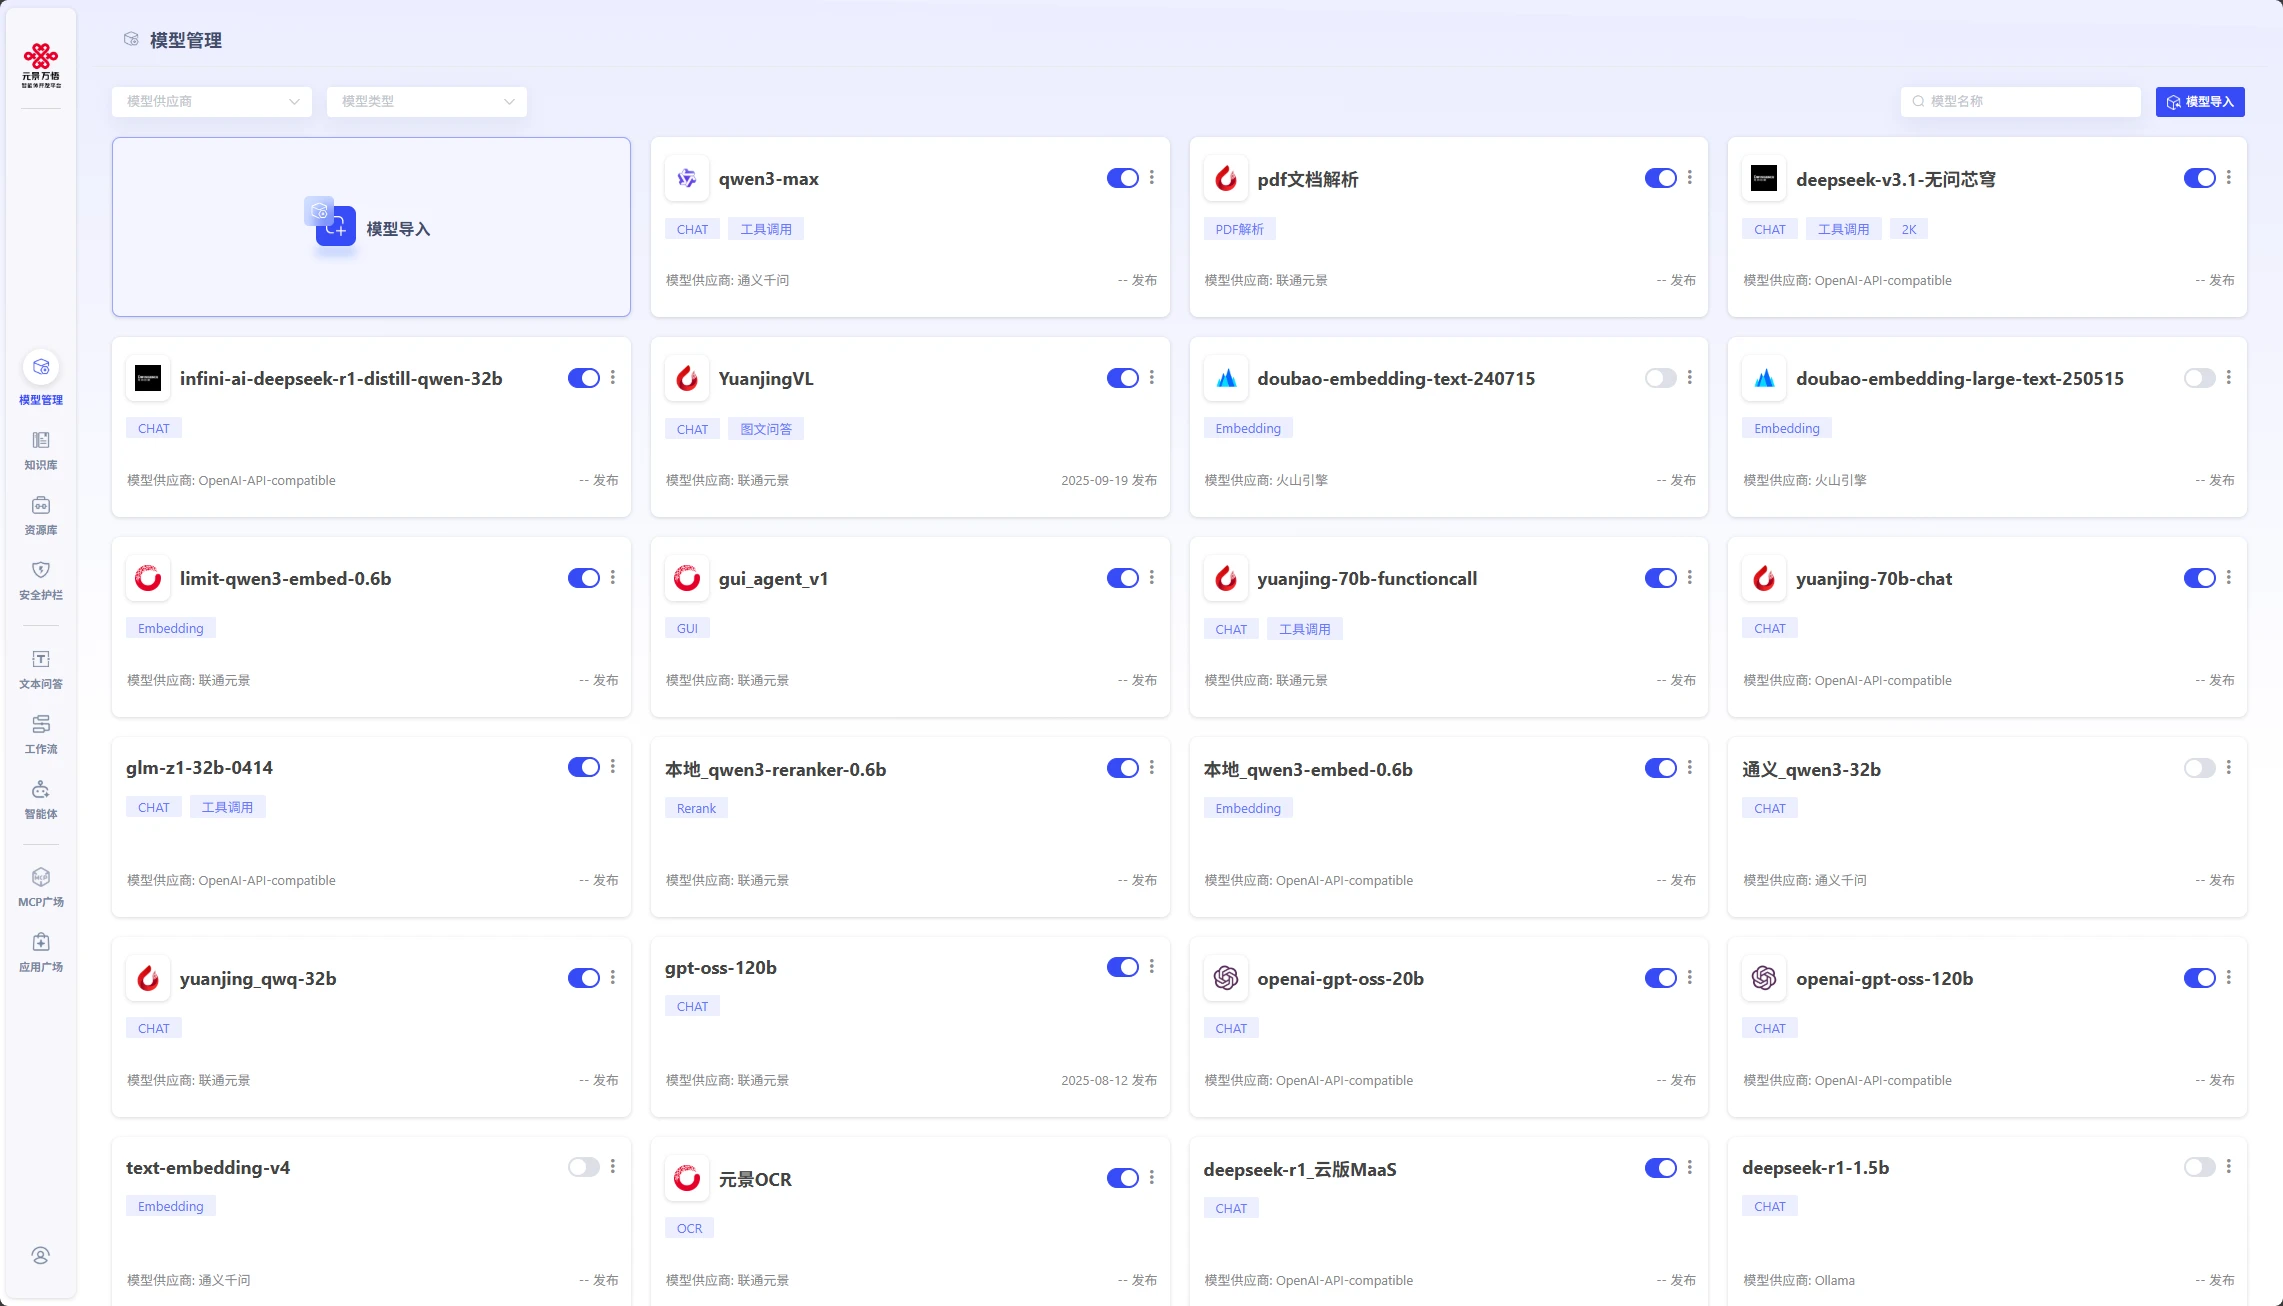Viewport: 2283px width, 1306px height.
Task: Click the pdf文档解析 model icon
Action: (1226, 179)
